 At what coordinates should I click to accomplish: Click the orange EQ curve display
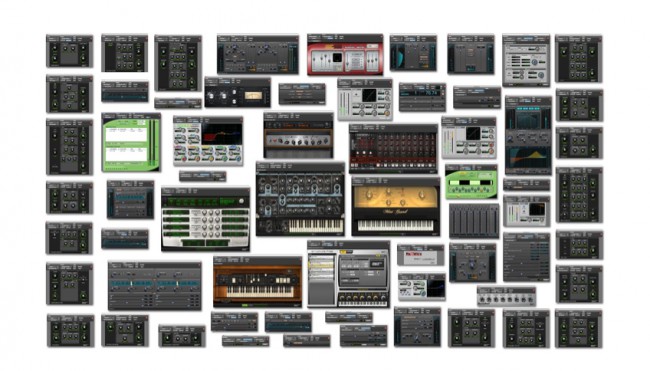point(528,158)
